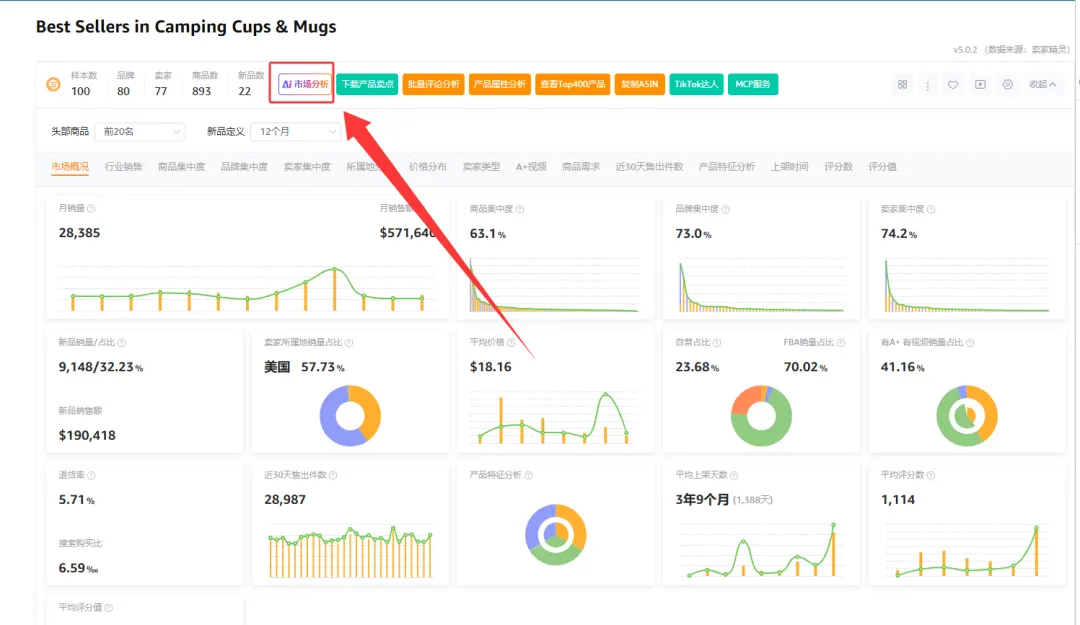The width and height of the screenshot is (1080, 625).
Task: Open the video tutorial play icon
Action: coord(980,84)
